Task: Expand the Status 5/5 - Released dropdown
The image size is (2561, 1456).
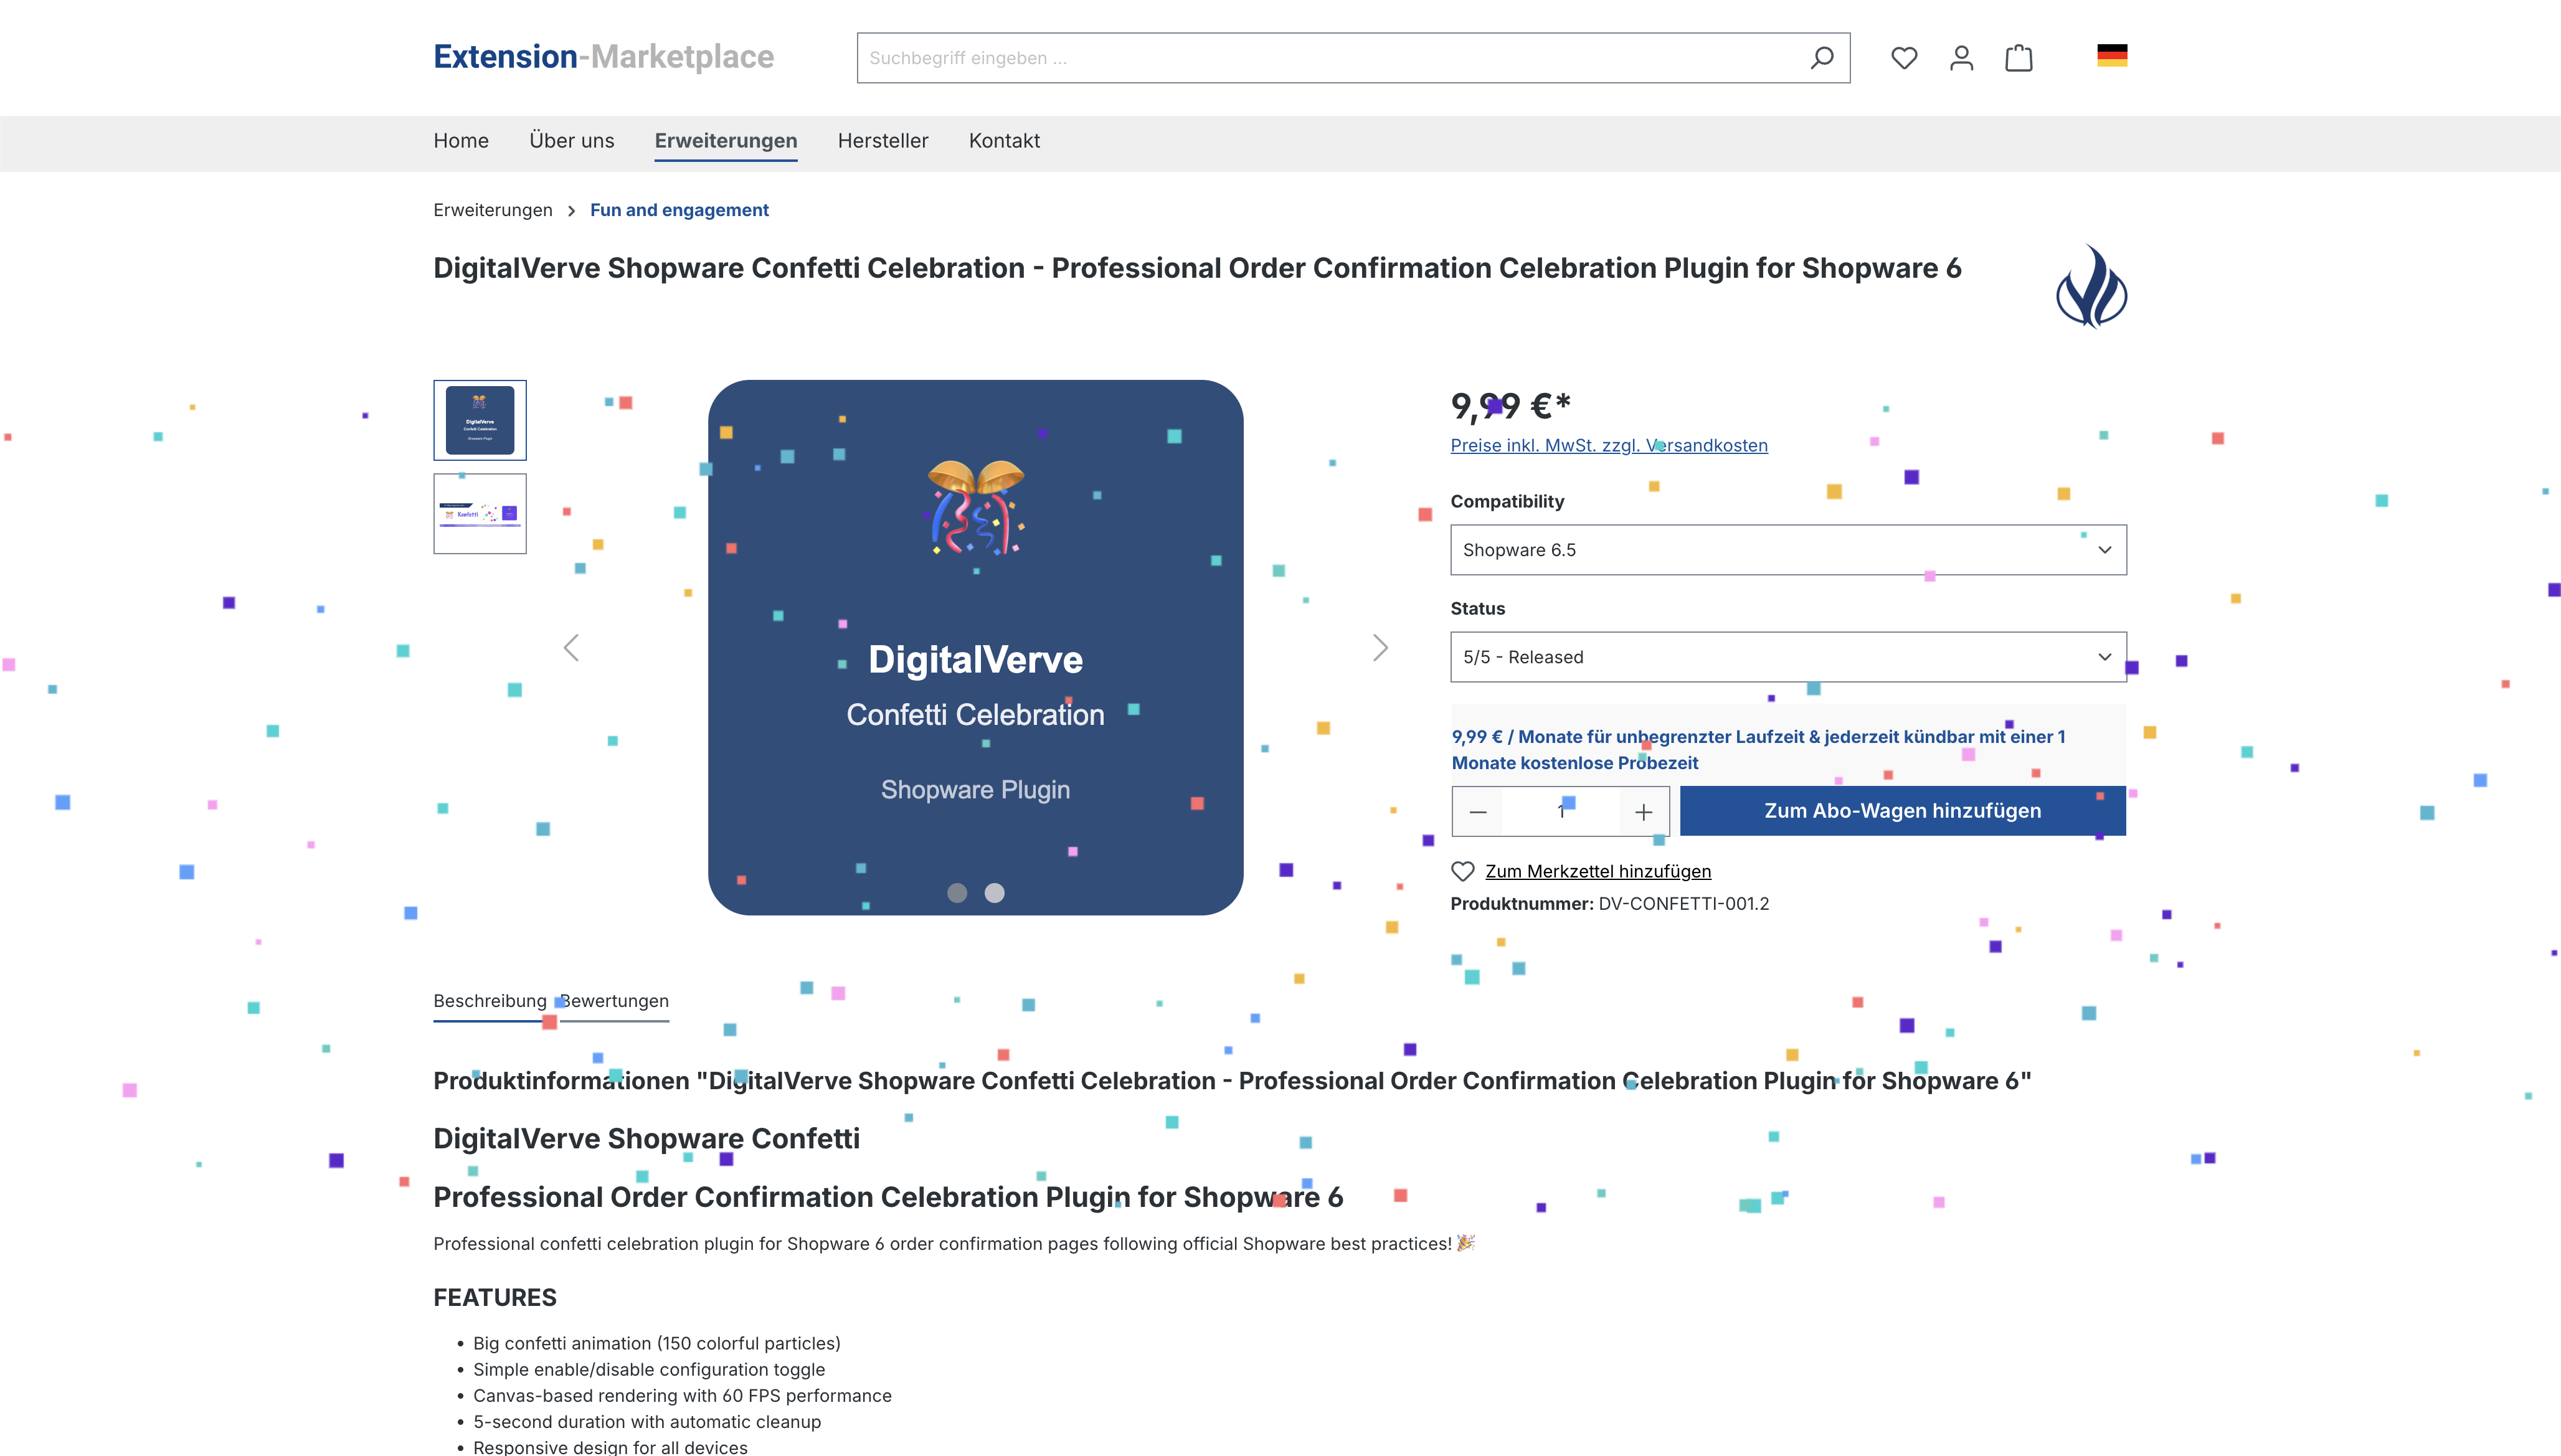Action: [x=1788, y=657]
